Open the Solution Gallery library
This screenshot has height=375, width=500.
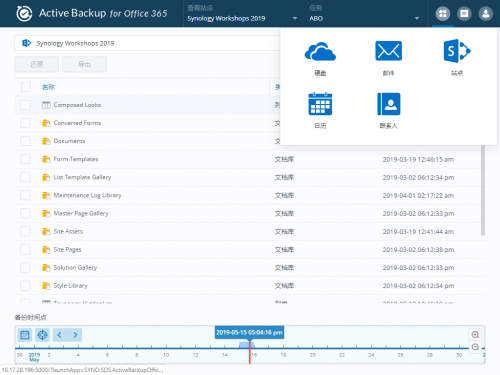click(75, 267)
